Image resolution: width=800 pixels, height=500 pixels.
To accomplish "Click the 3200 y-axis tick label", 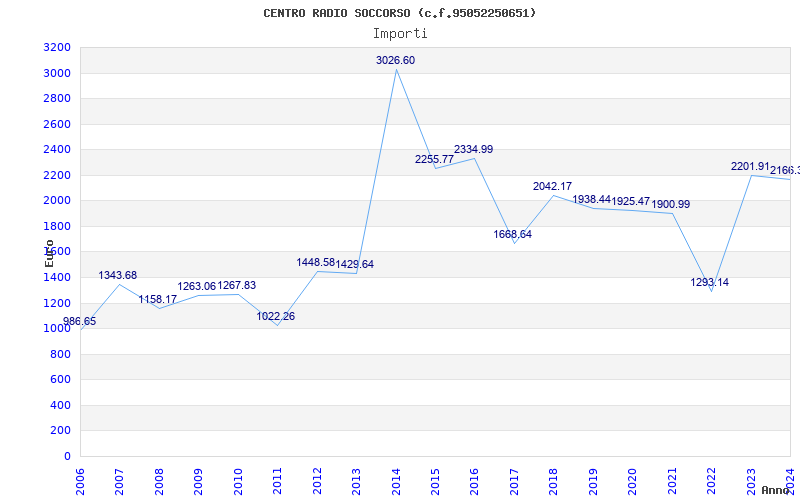I will 57,48.
